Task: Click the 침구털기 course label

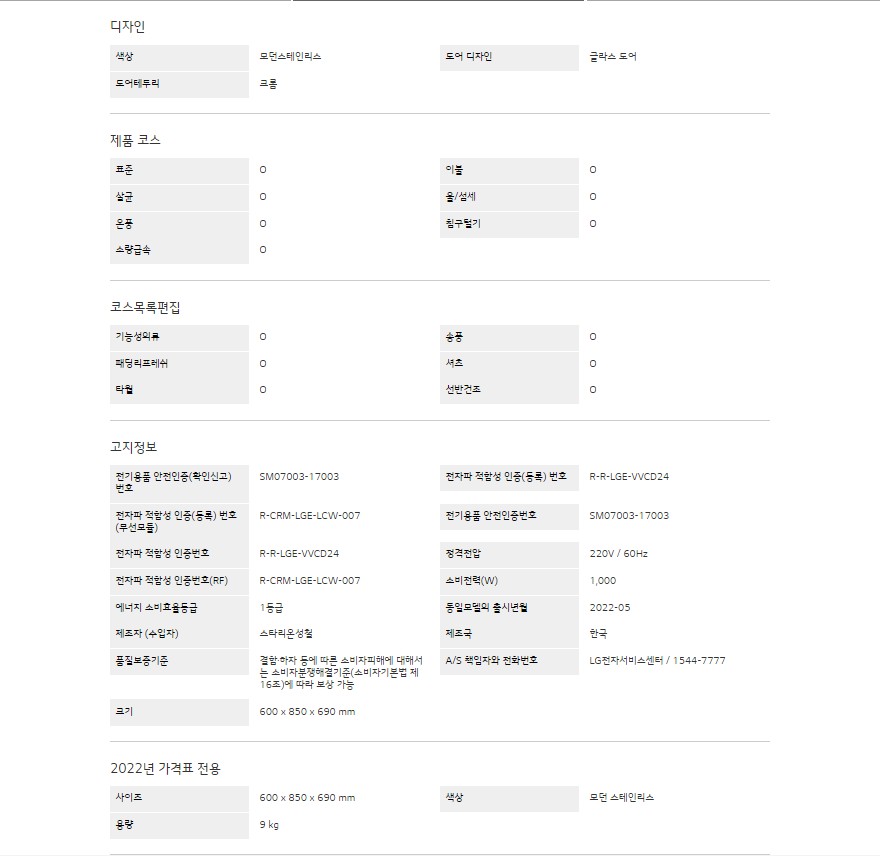Action: (x=462, y=223)
